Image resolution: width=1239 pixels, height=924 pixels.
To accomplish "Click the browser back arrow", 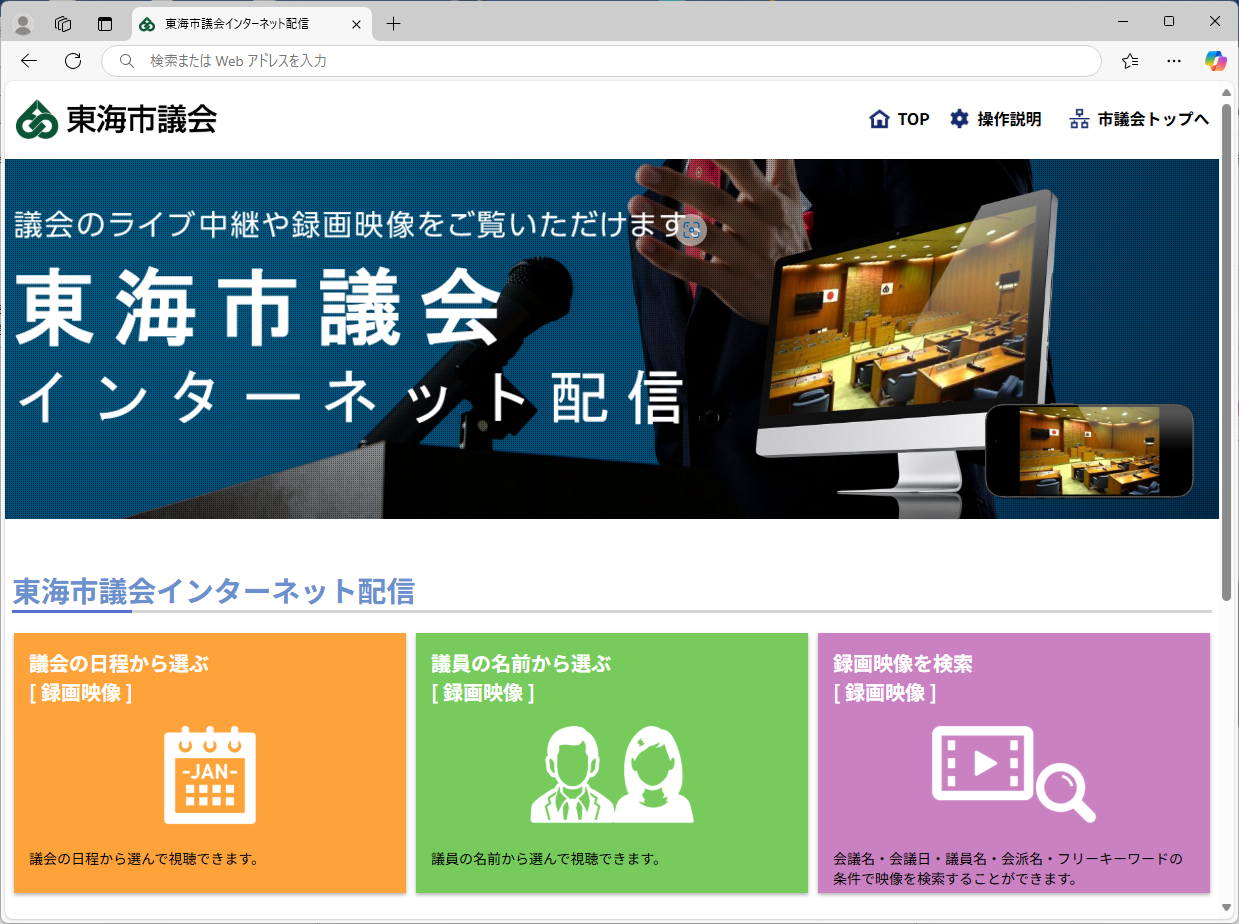I will point(28,61).
